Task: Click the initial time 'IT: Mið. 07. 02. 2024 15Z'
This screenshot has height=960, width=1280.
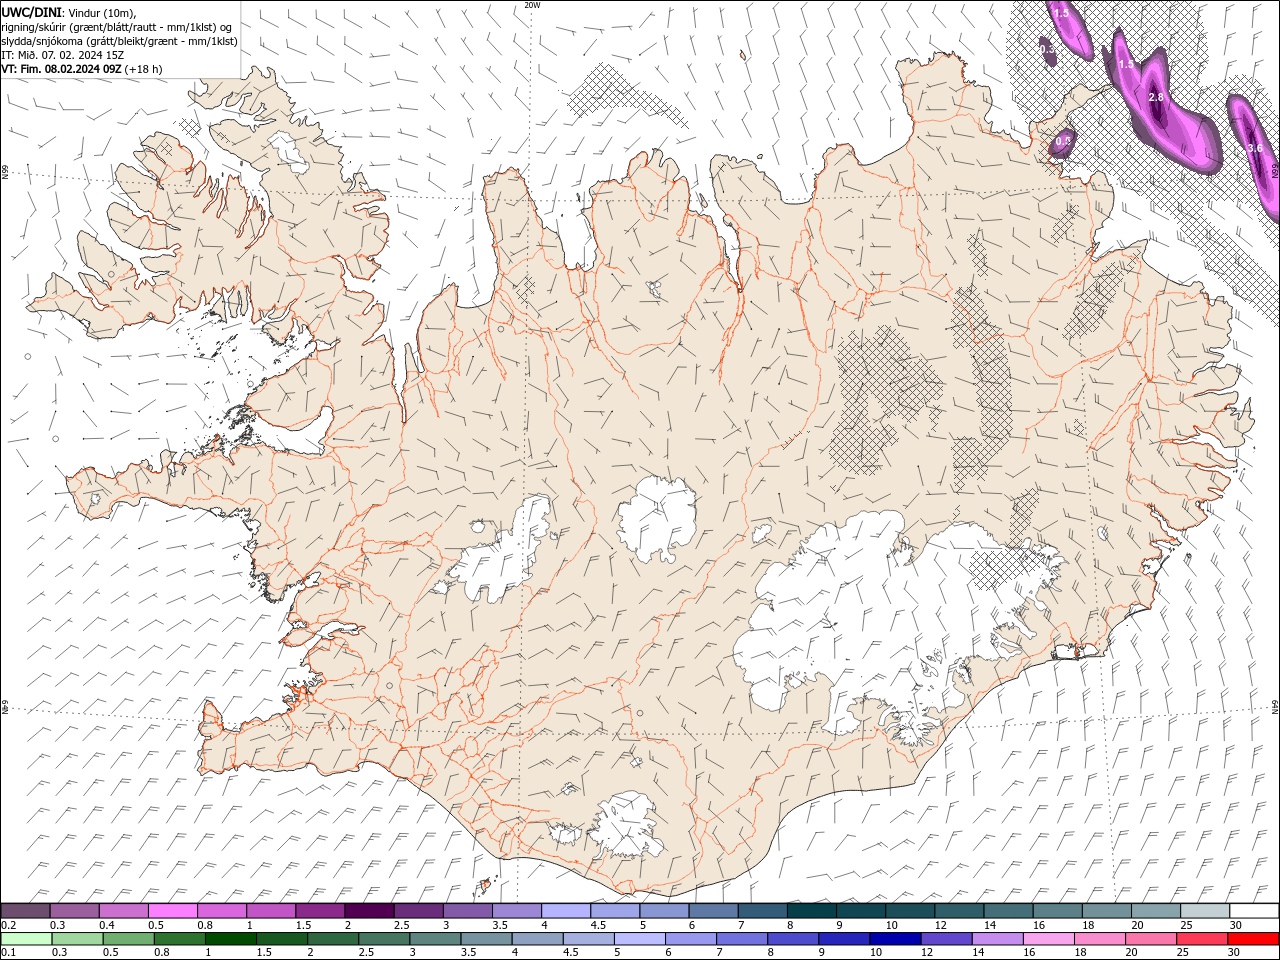Action: [x=62, y=55]
